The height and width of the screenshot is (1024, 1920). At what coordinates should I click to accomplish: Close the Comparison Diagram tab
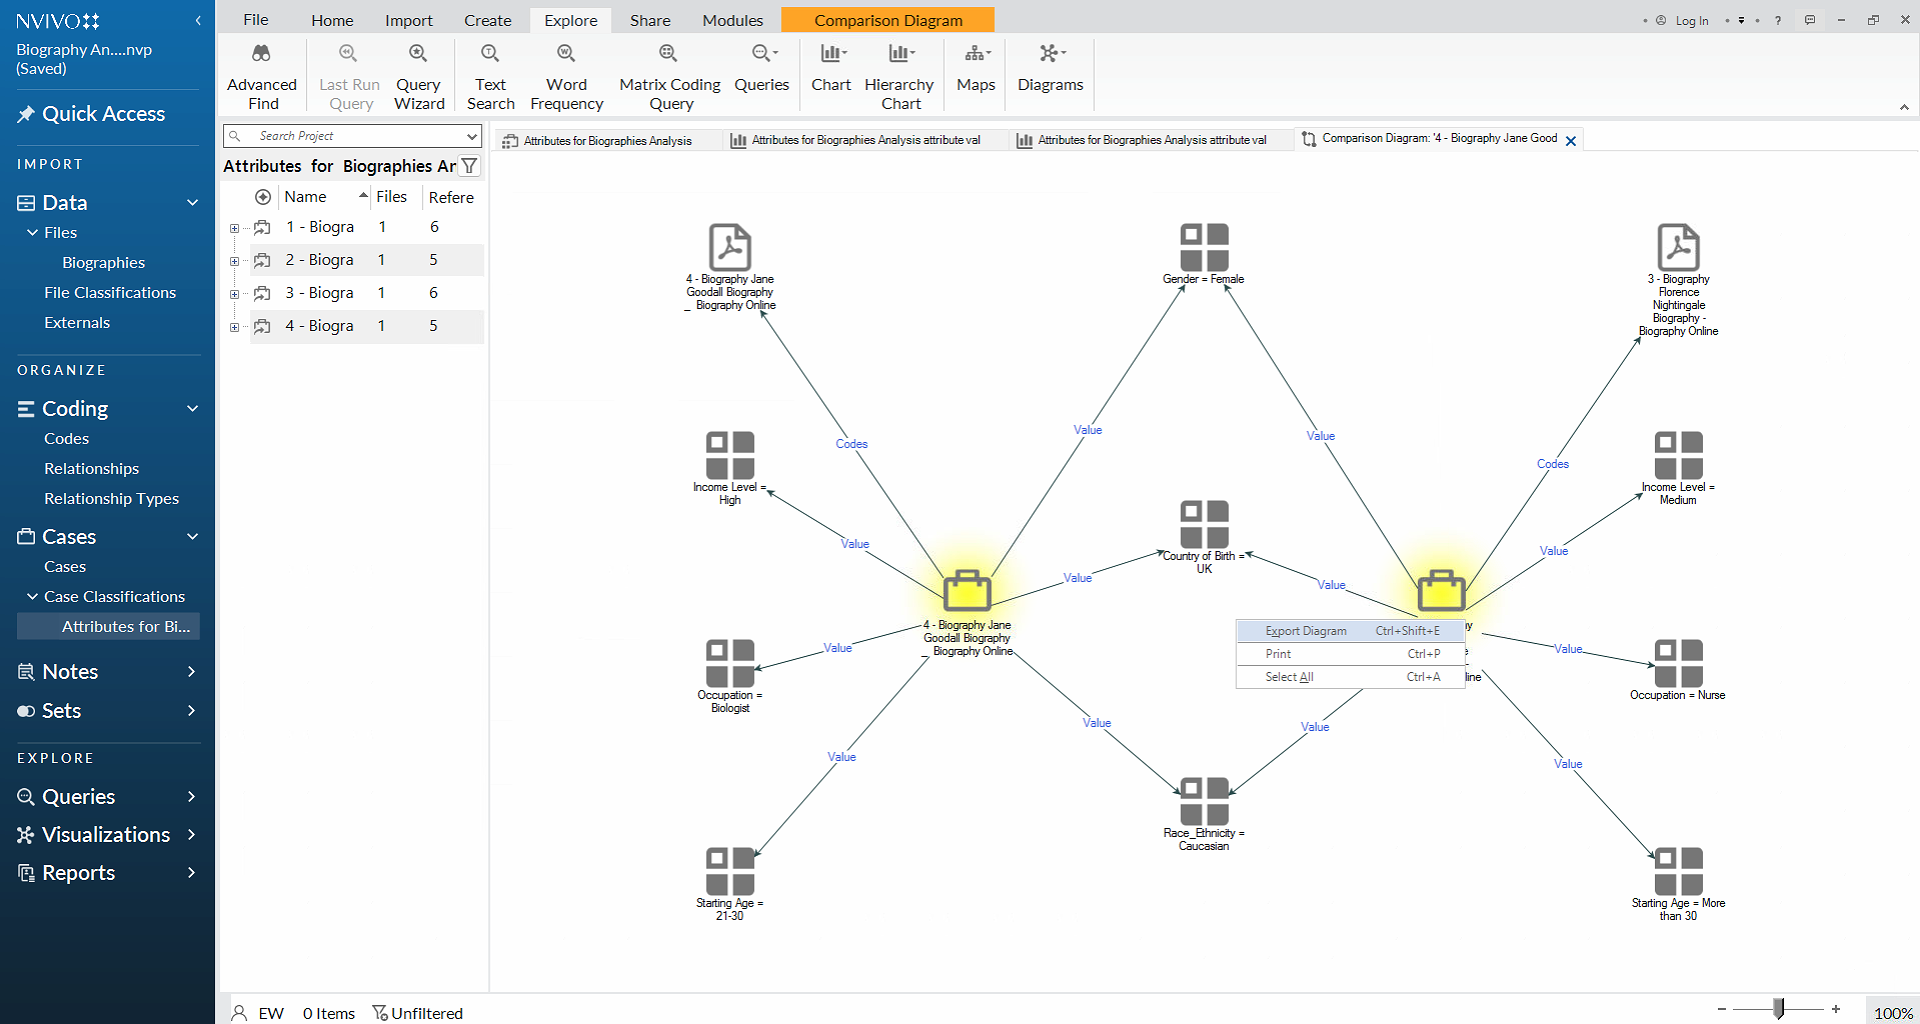pyautogui.click(x=1571, y=141)
